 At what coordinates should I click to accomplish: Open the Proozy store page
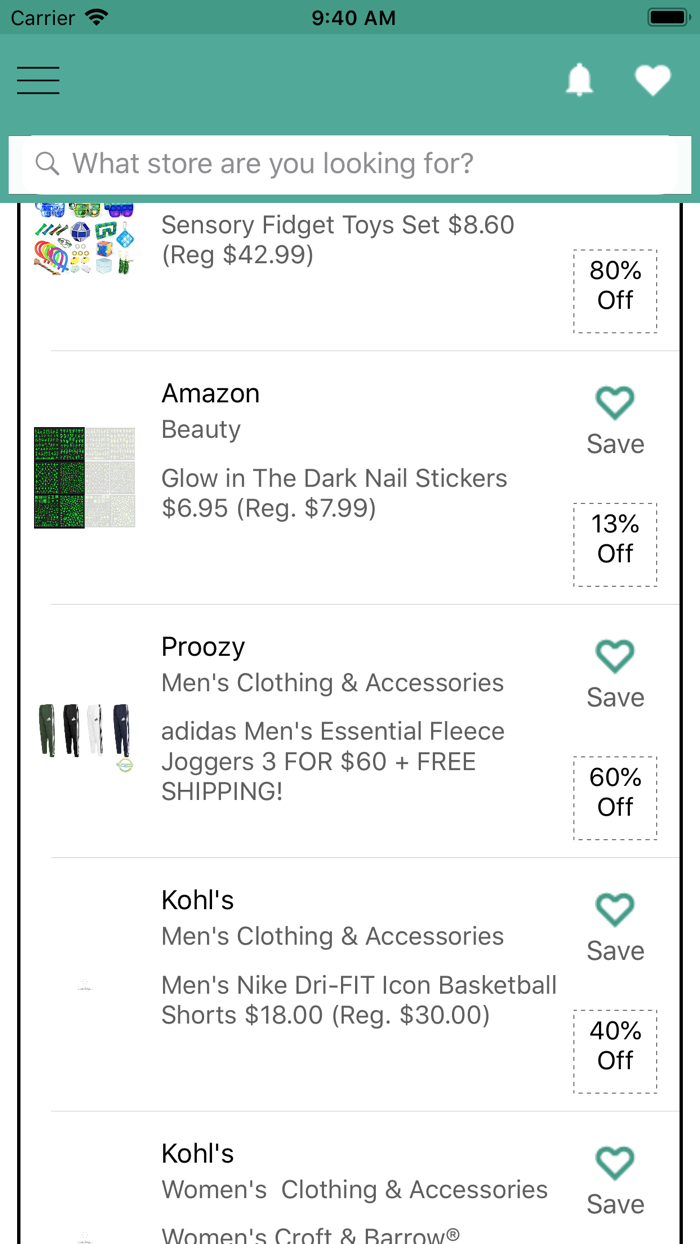202,646
